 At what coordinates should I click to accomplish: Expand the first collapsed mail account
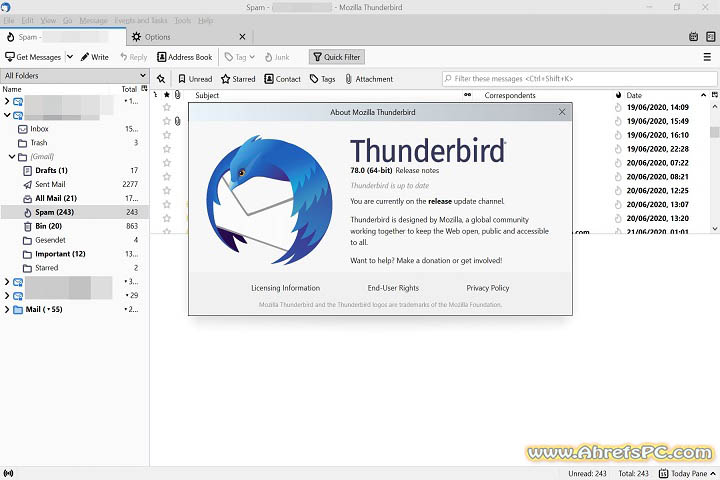coord(7,101)
